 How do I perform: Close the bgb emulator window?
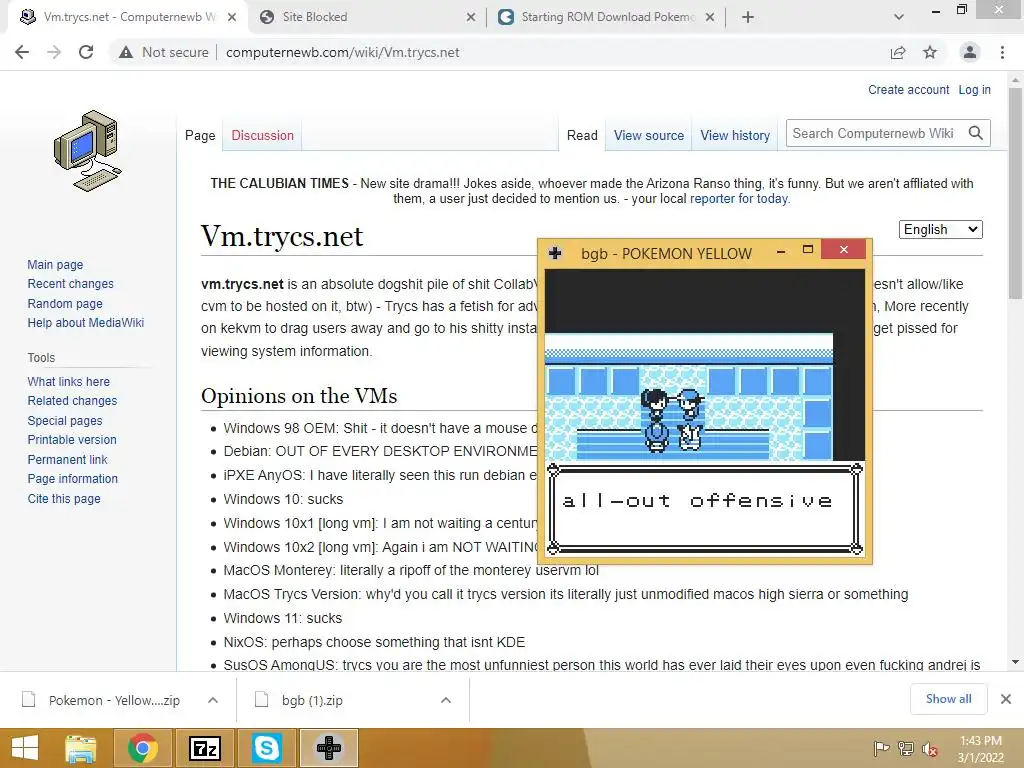coord(844,249)
